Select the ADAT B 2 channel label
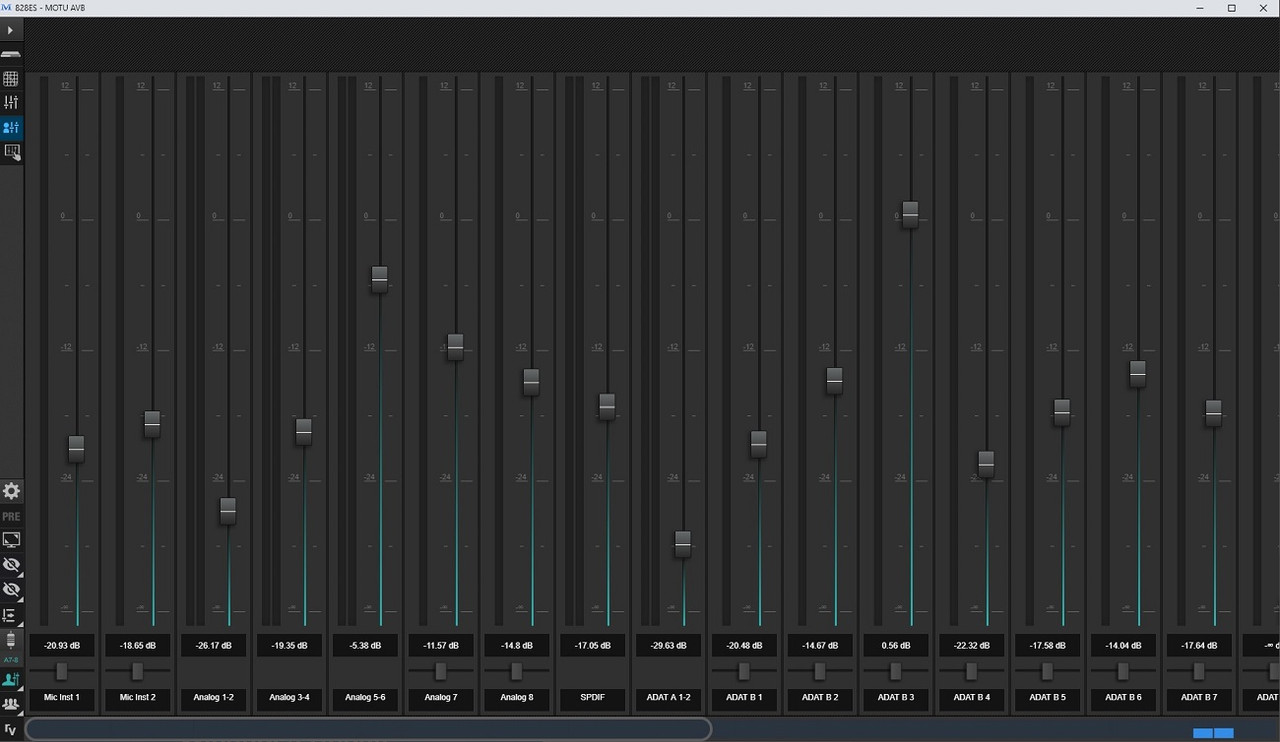The image size is (1280, 742). pos(820,698)
